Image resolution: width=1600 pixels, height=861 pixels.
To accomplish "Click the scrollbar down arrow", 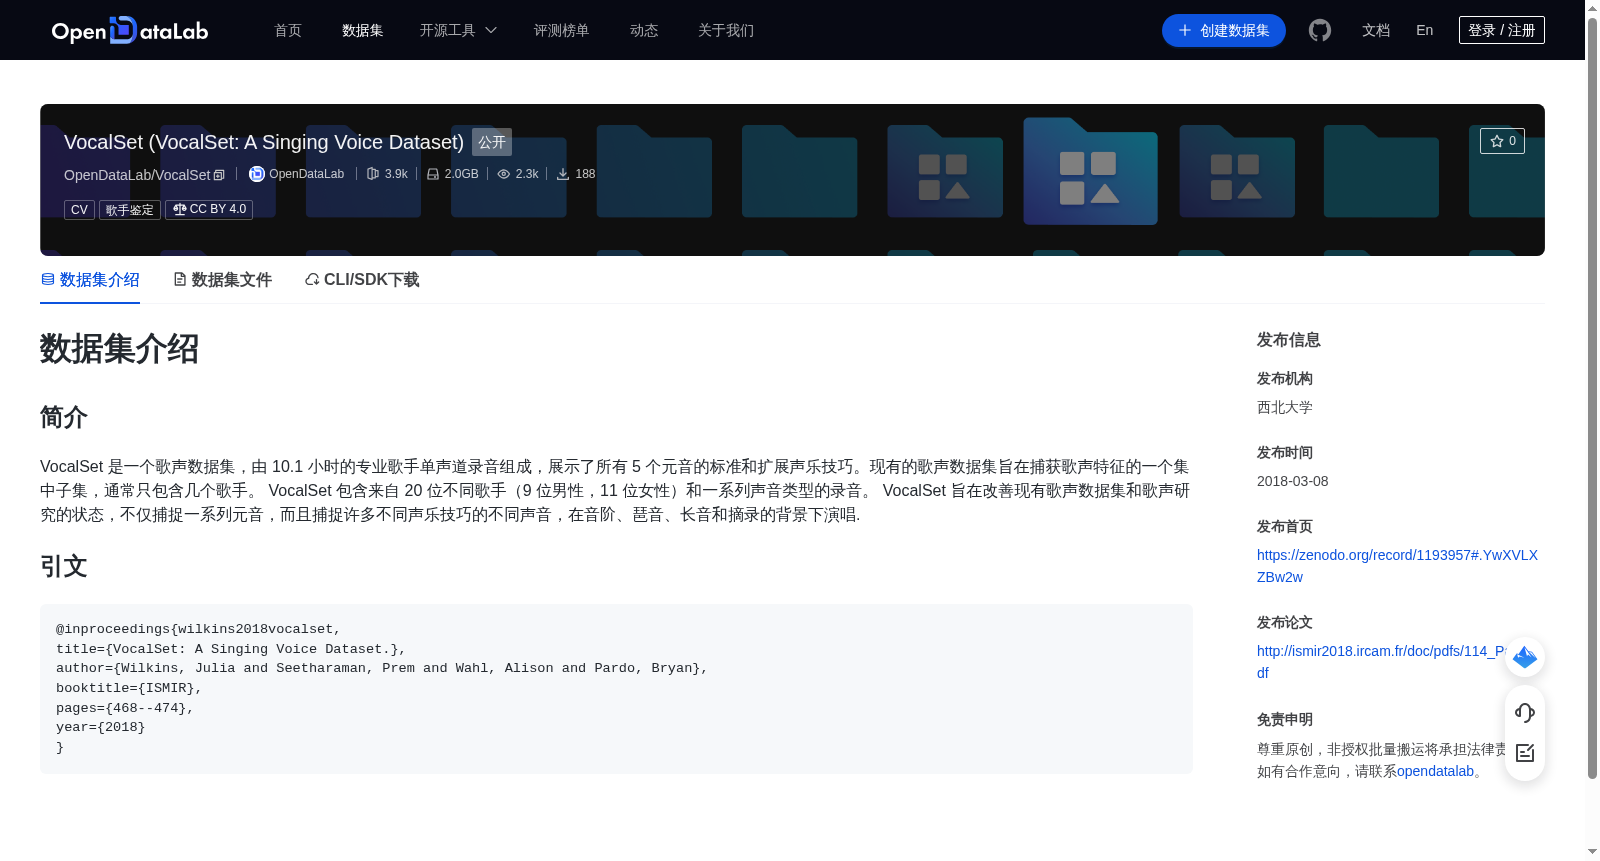I will pyautogui.click(x=1592, y=852).
